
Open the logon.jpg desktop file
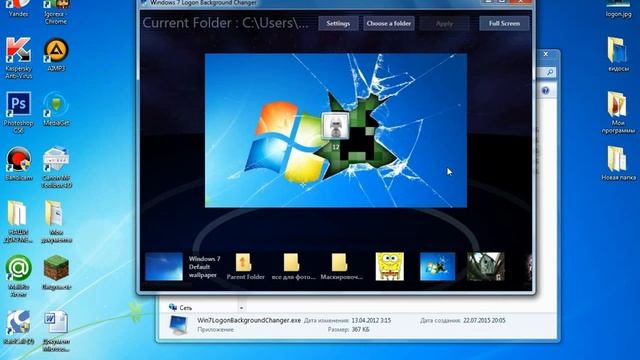pyautogui.click(x=618, y=9)
